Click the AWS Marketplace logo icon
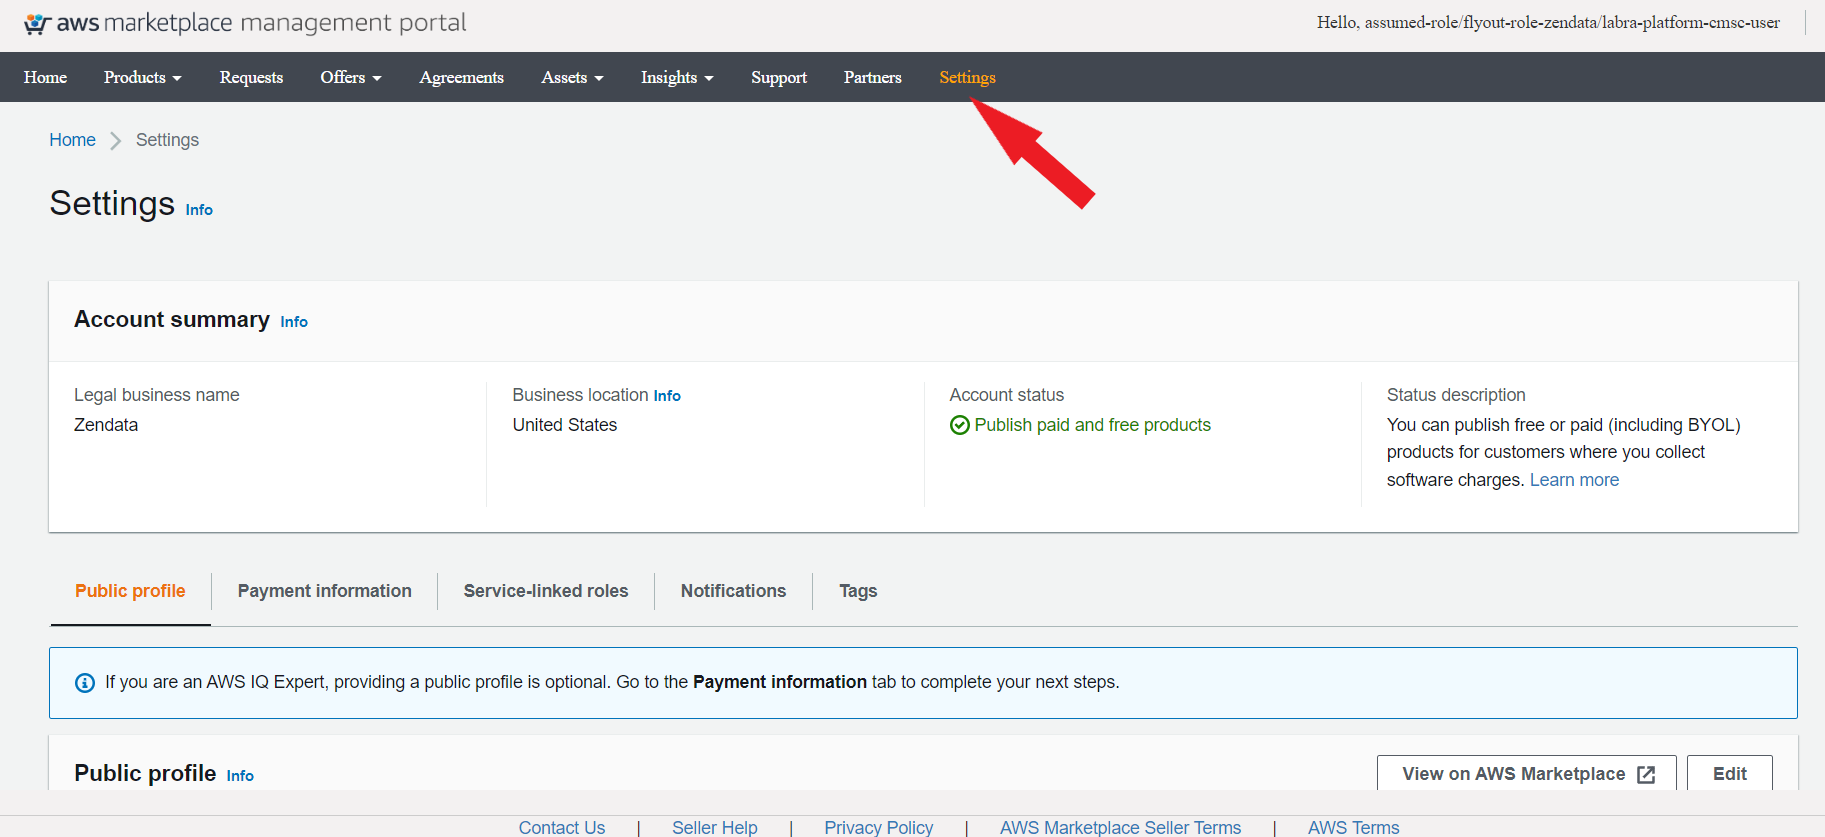The width and height of the screenshot is (1825, 837). (x=37, y=24)
